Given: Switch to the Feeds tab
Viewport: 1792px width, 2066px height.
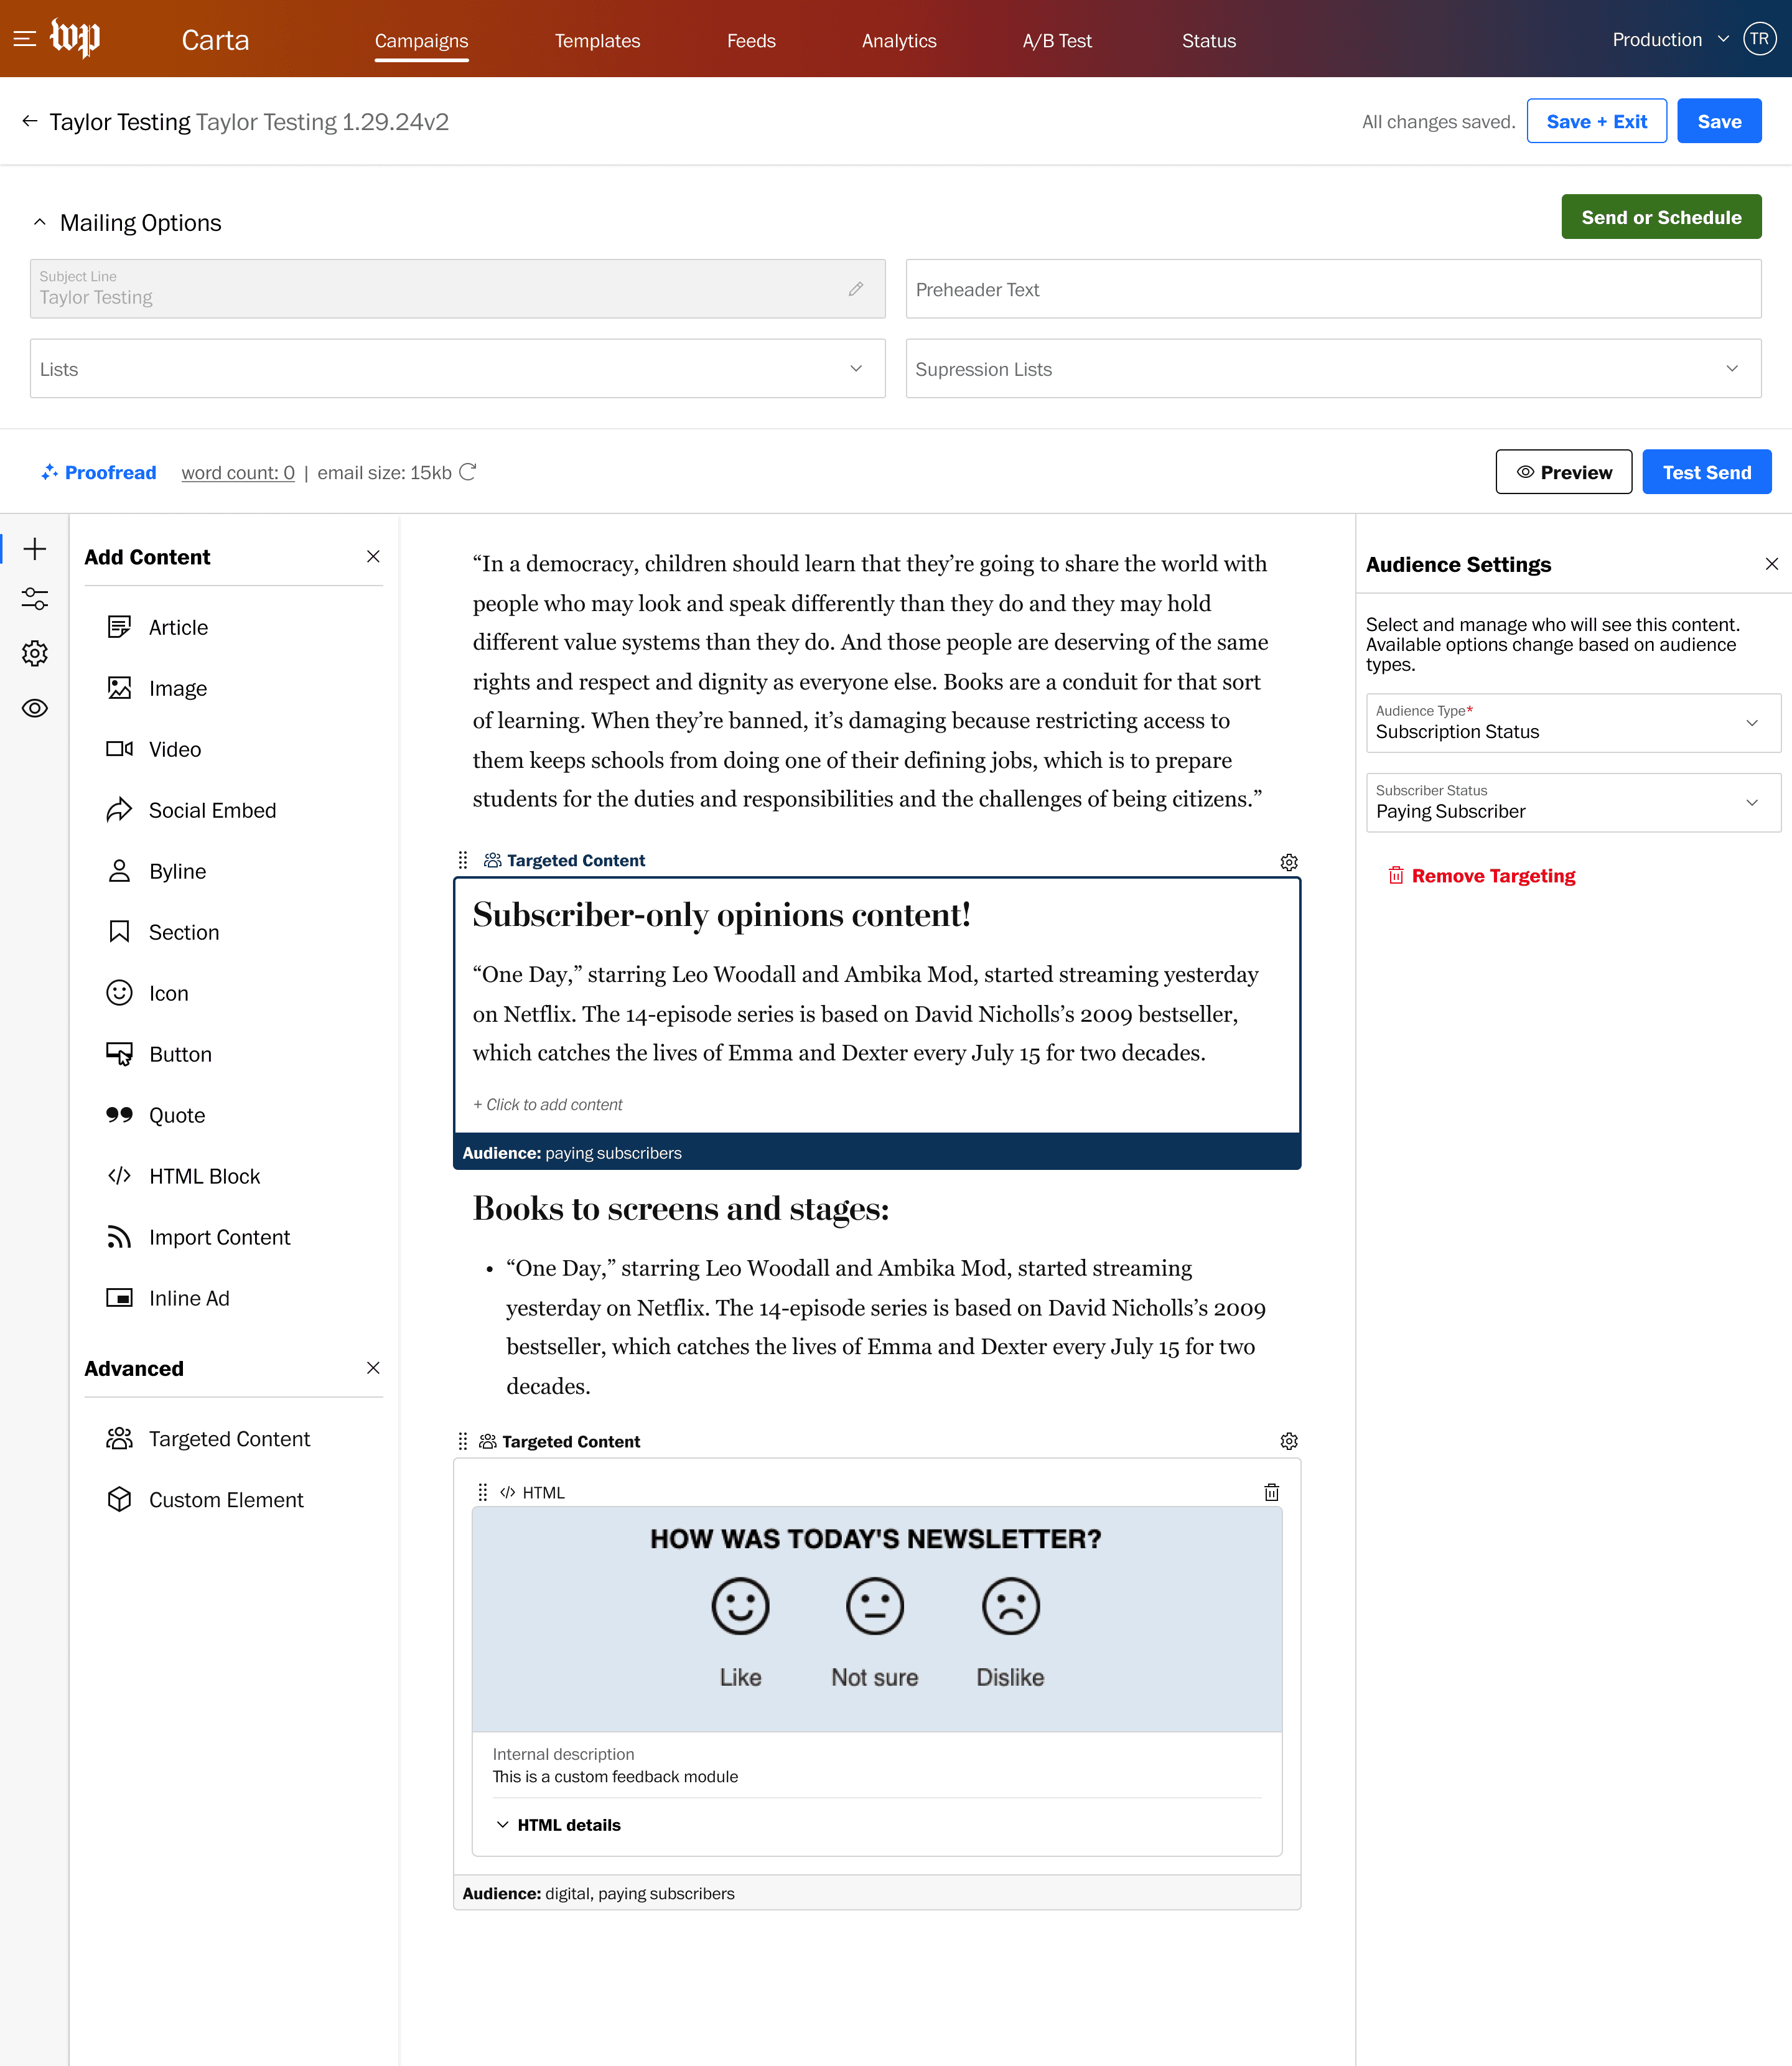Looking at the screenshot, I should pyautogui.click(x=751, y=41).
